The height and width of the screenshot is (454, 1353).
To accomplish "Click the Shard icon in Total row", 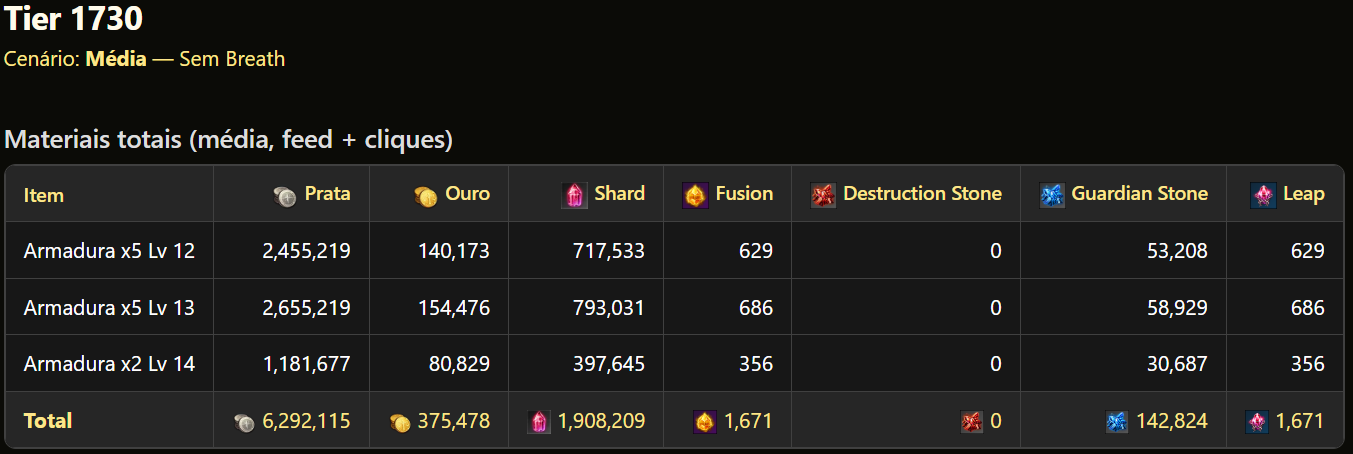I will point(539,423).
